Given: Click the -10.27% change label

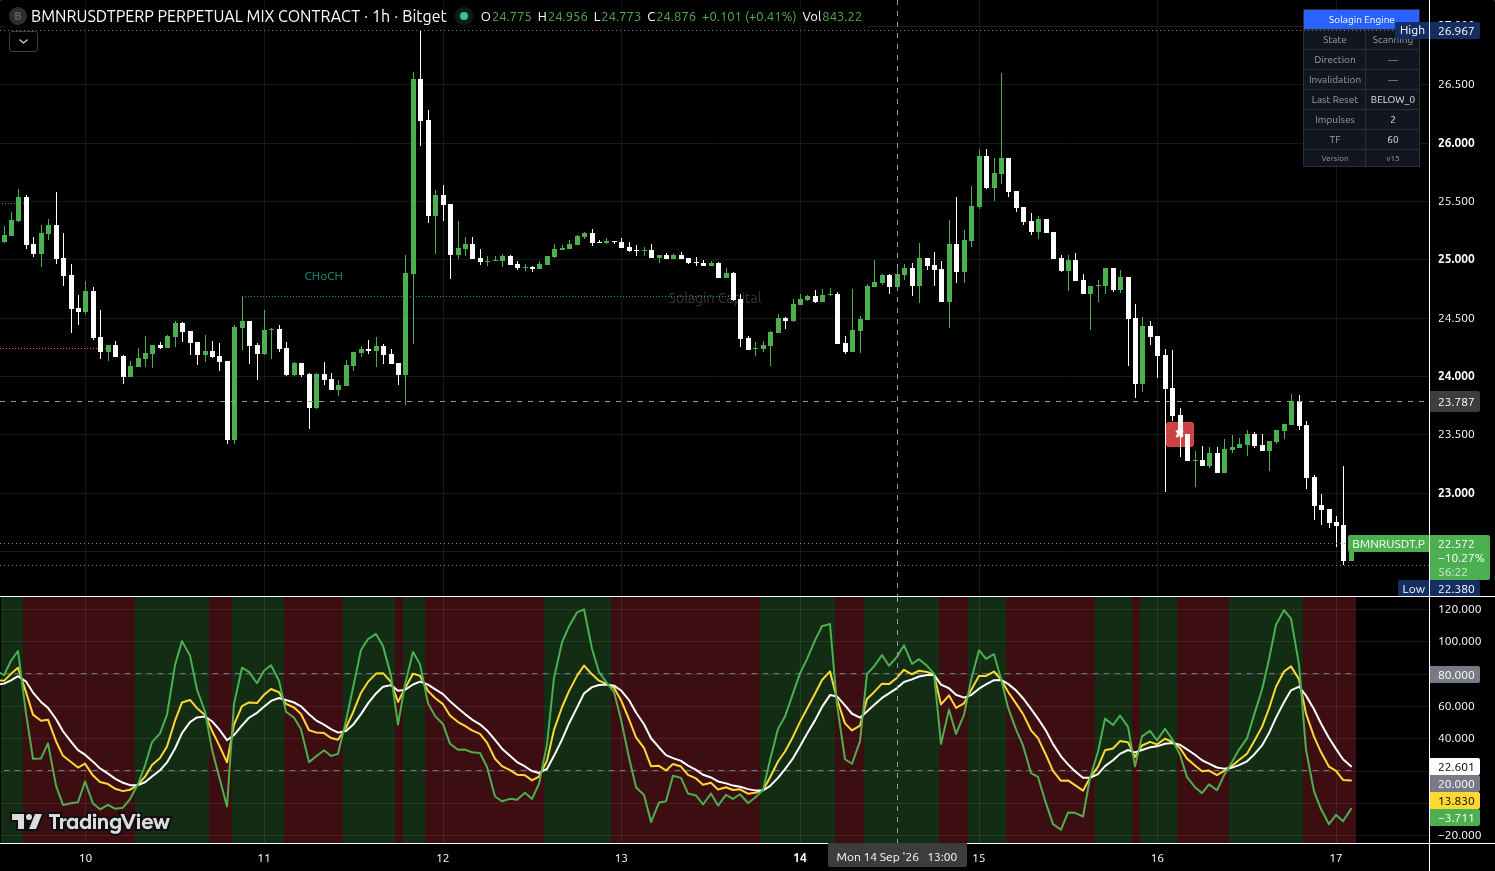Looking at the screenshot, I should coord(1461,558).
